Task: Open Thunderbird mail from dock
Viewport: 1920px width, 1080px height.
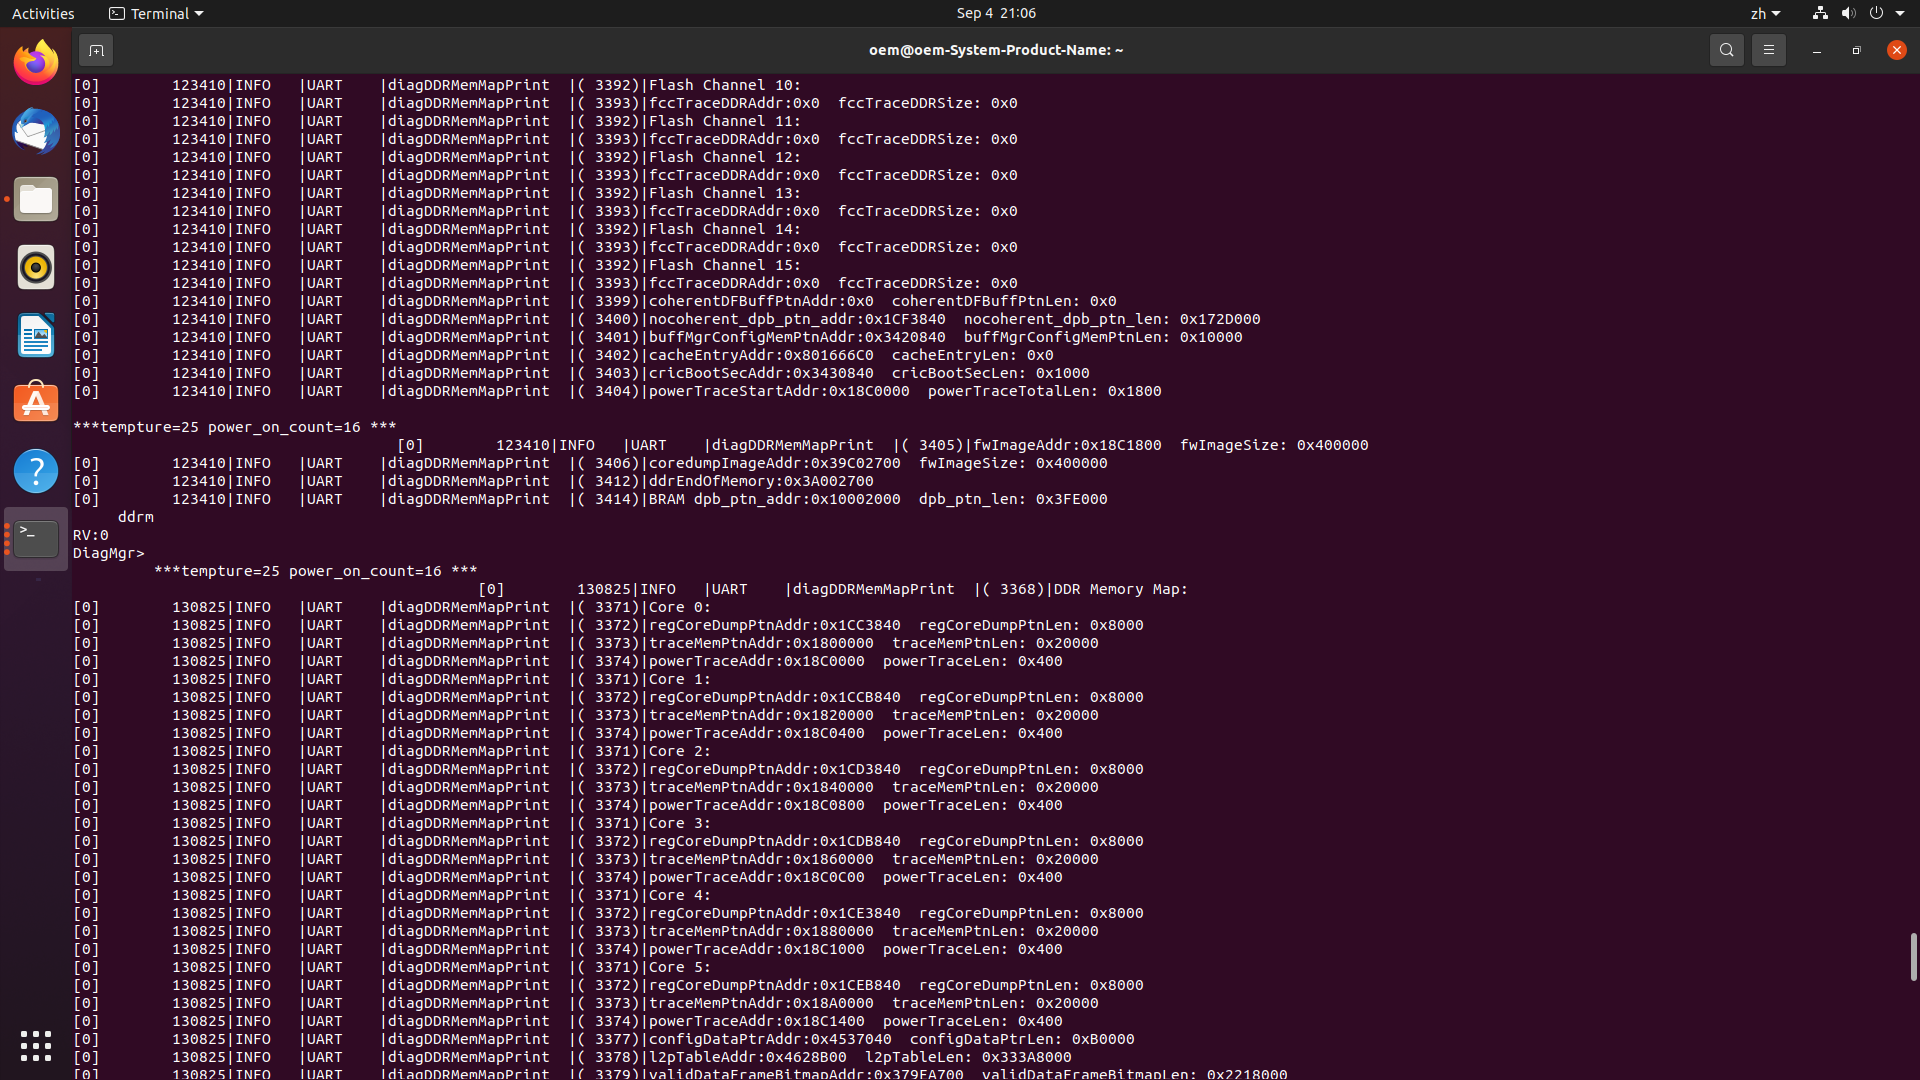Action: pyautogui.click(x=36, y=132)
